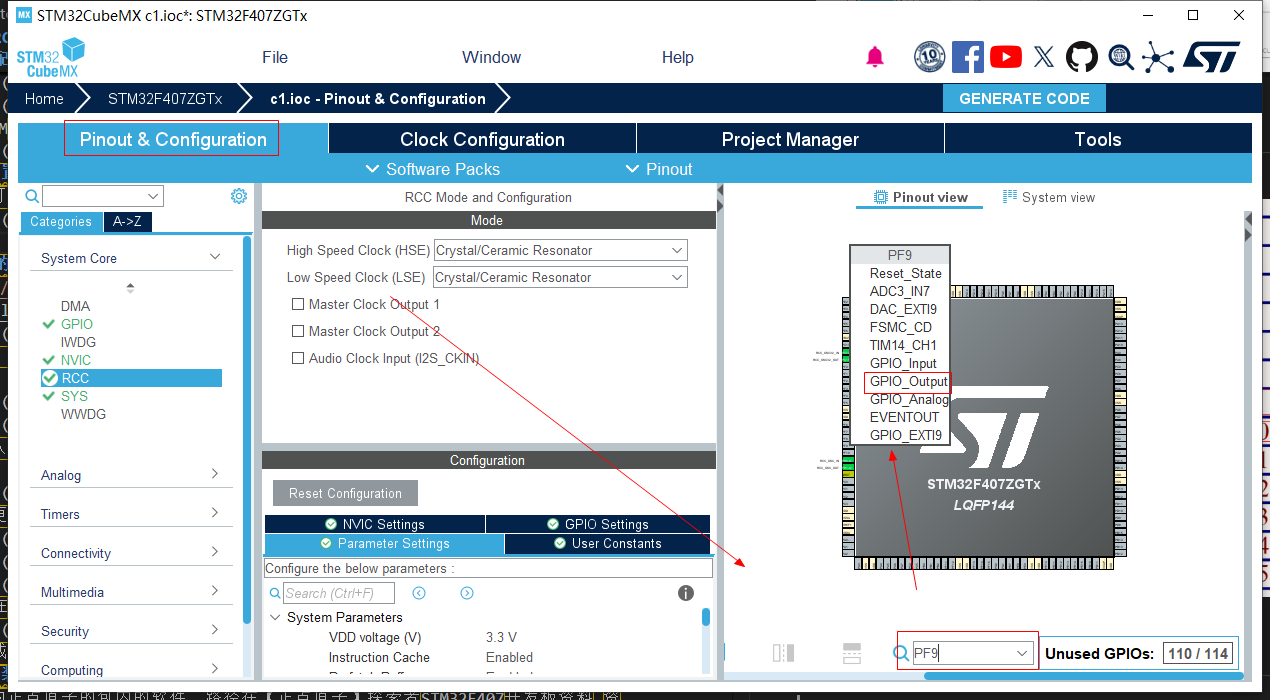Open the GPIO Settings tab
Image resolution: width=1270 pixels, height=700 pixels.
598,524
